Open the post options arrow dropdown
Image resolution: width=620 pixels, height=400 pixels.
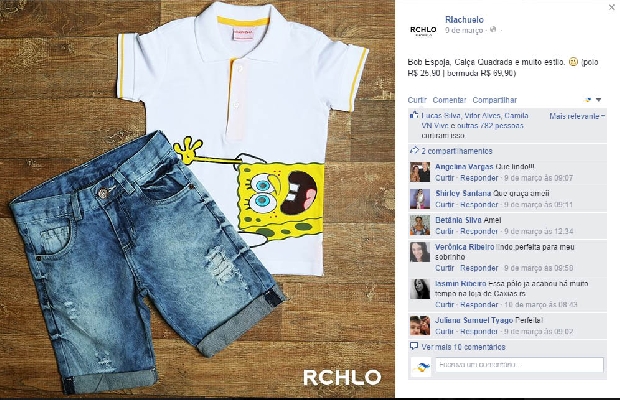(x=598, y=100)
